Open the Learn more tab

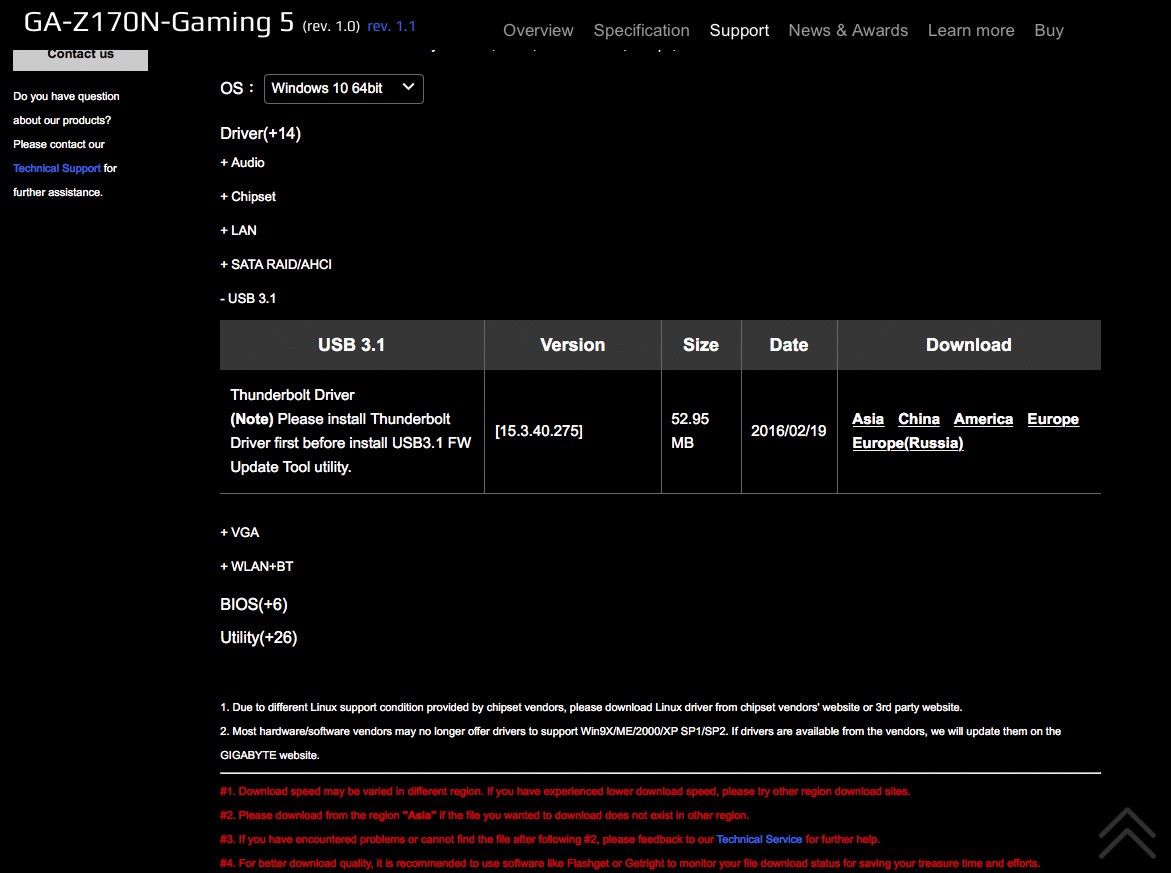(x=971, y=31)
